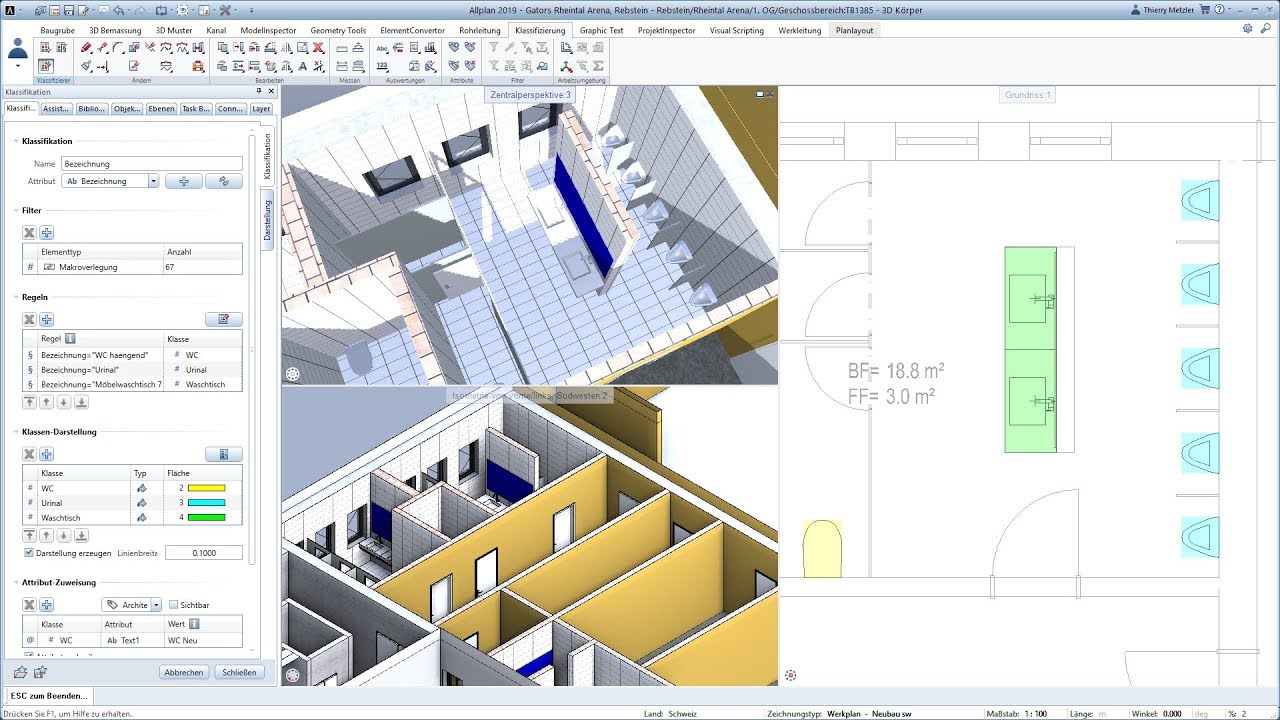This screenshot has width=1280, height=720.
Task: Open the Ebenen palette tab
Action: coord(161,108)
